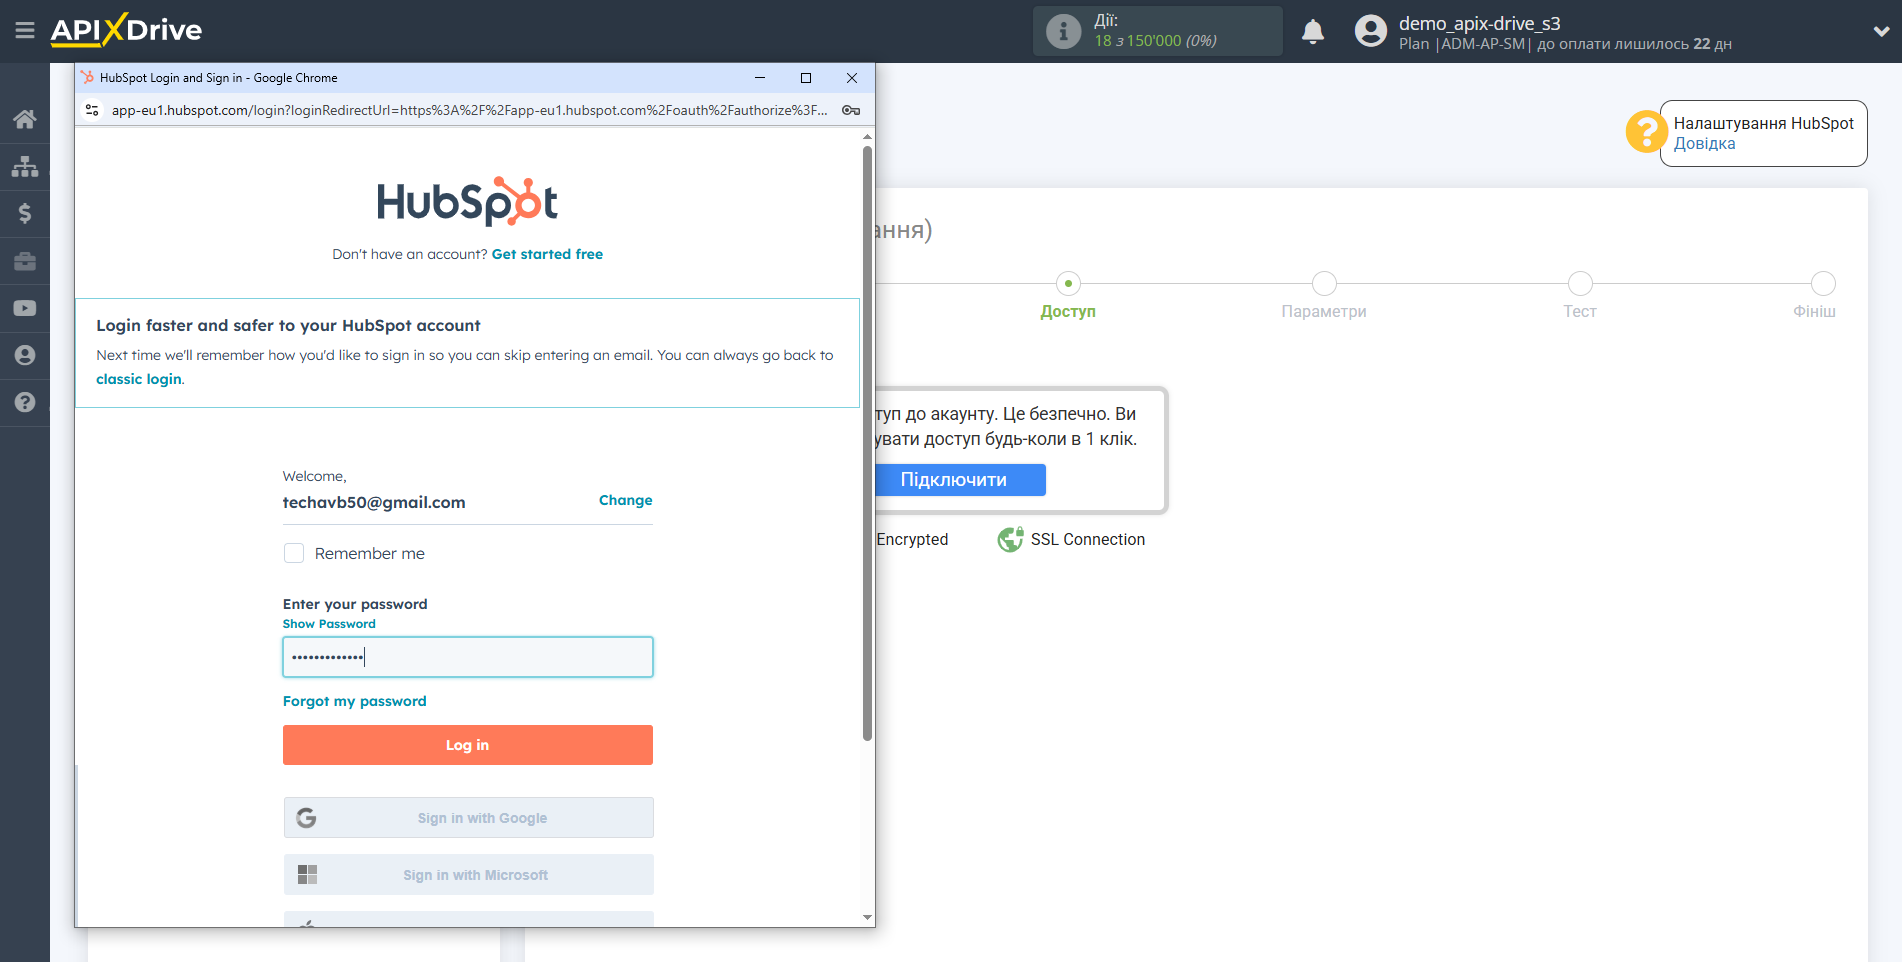Open the user profile icon in sidebar
1902x962 pixels.
25,355
